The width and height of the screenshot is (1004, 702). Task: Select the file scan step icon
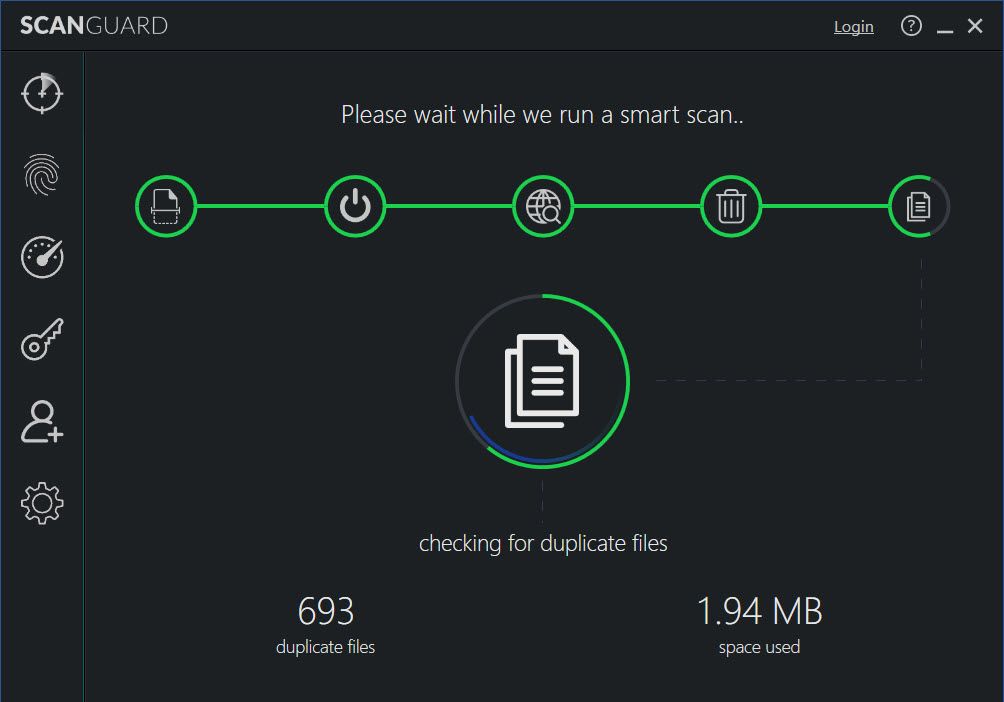166,206
